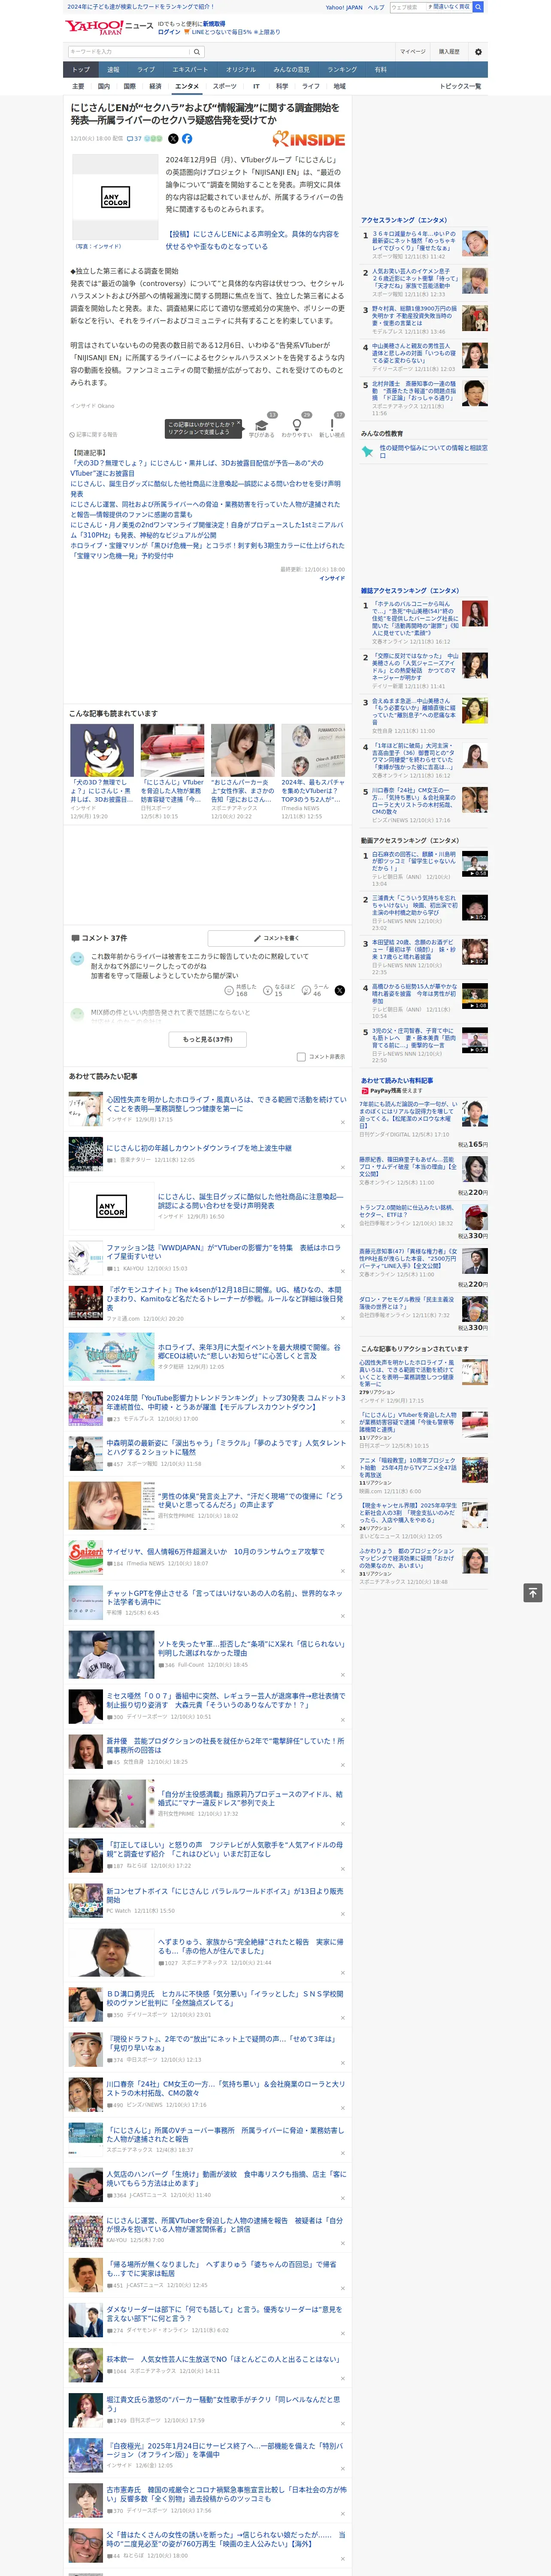551x2576 pixels.
Task: Click the back-to-top arrow button
Action: click(533, 1592)
